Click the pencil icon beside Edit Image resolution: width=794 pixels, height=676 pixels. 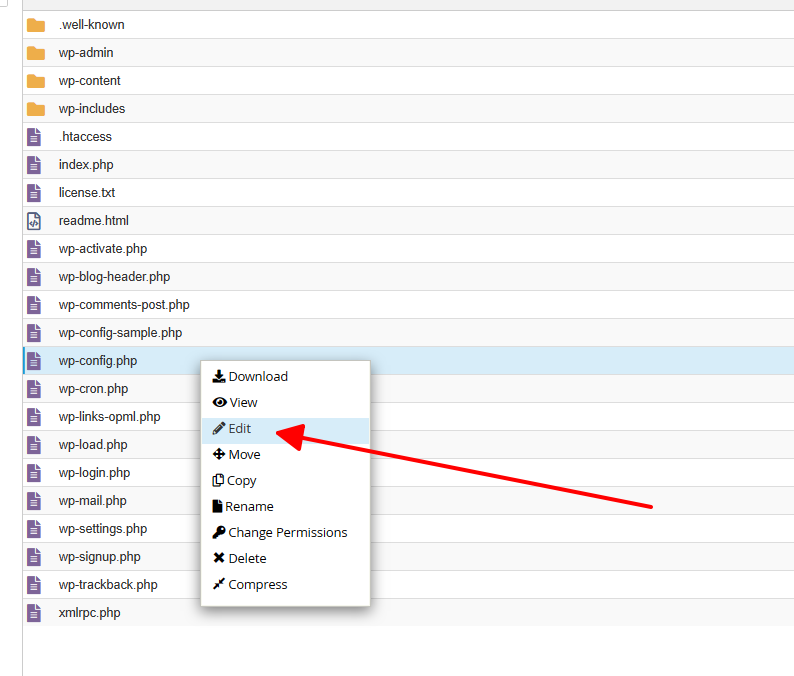[x=219, y=428]
